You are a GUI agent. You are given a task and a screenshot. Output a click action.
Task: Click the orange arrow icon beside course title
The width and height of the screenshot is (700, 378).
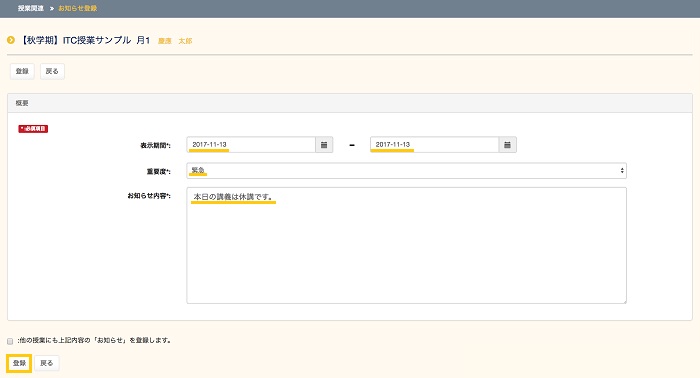pos(11,40)
